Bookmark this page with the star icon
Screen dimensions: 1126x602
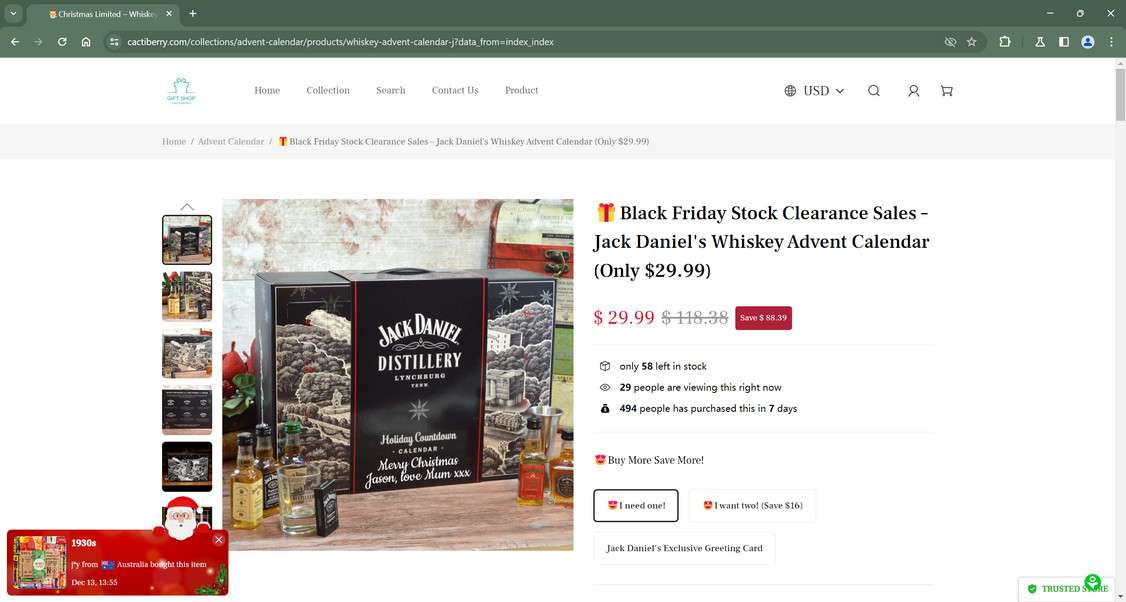972,42
